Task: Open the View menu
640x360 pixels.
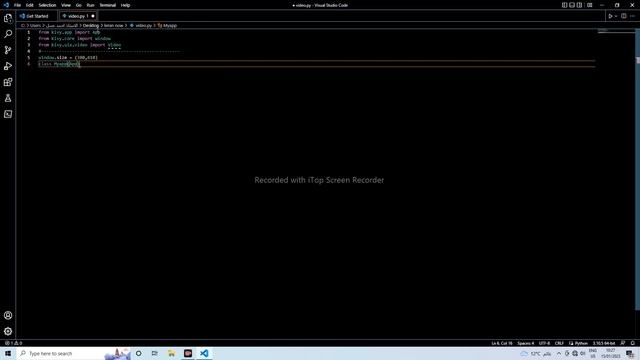Action: click(66, 5)
